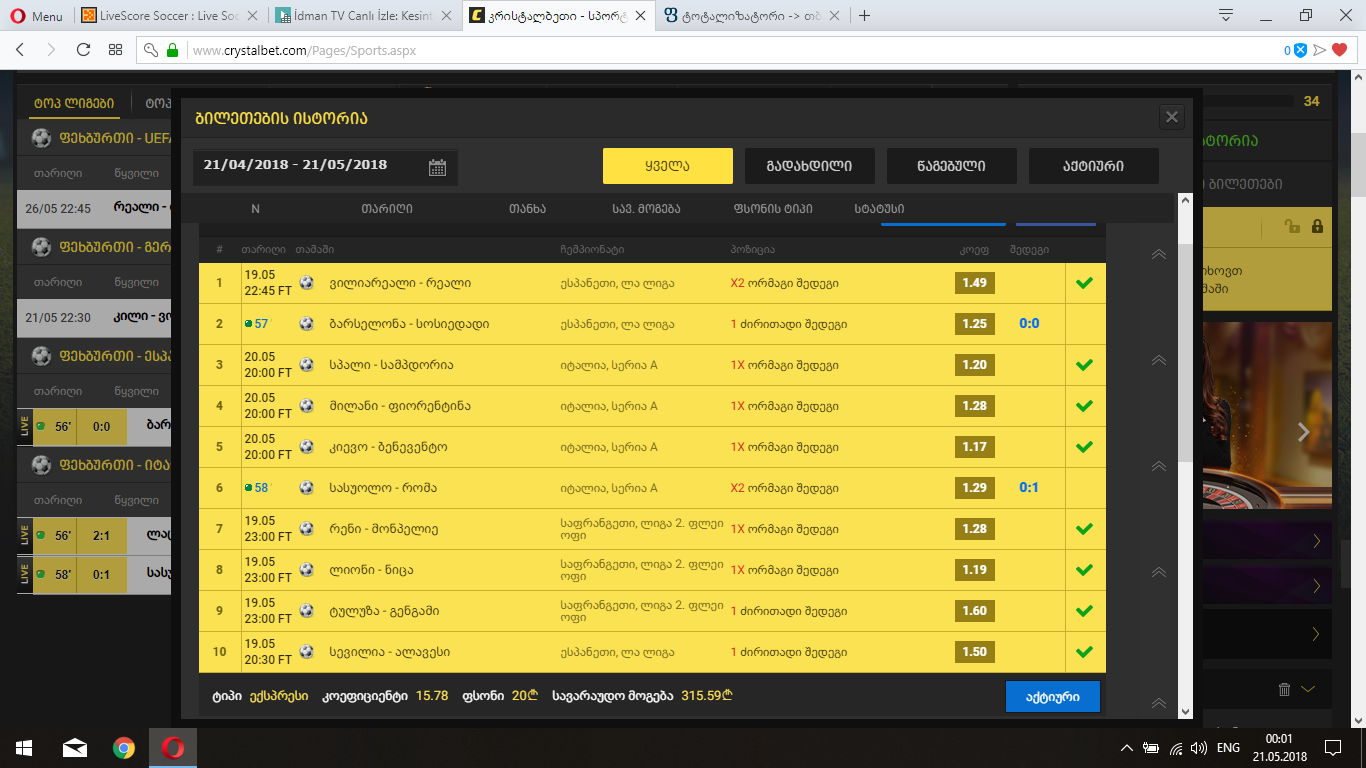Viewport: 1366px width, 768px height.
Task: Expand the chevron beside the trash icon
Action: pos(1307,689)
